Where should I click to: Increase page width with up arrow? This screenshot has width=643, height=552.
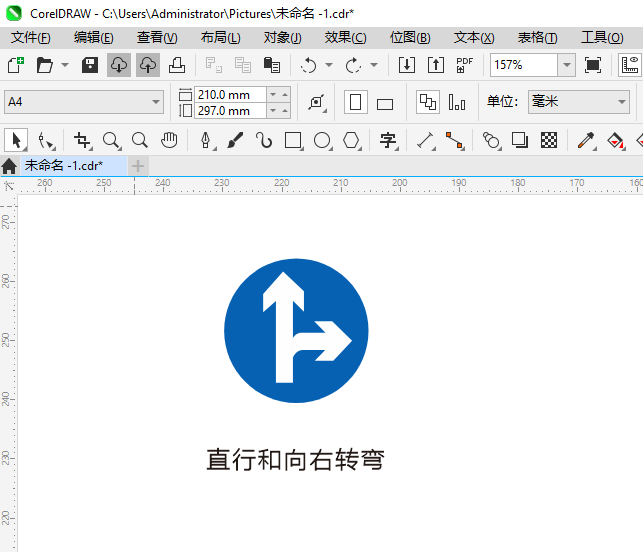coord(285,95)
